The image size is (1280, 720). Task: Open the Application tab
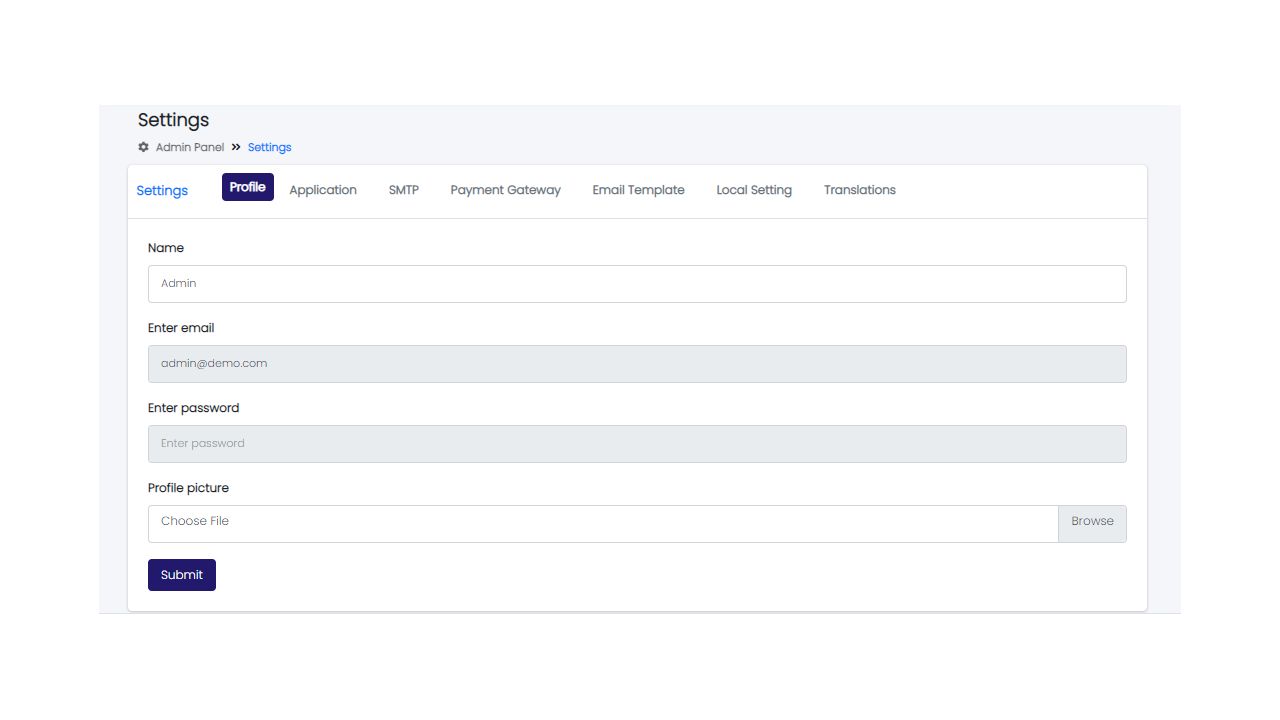pyautogui.click(x=323, y=190)
